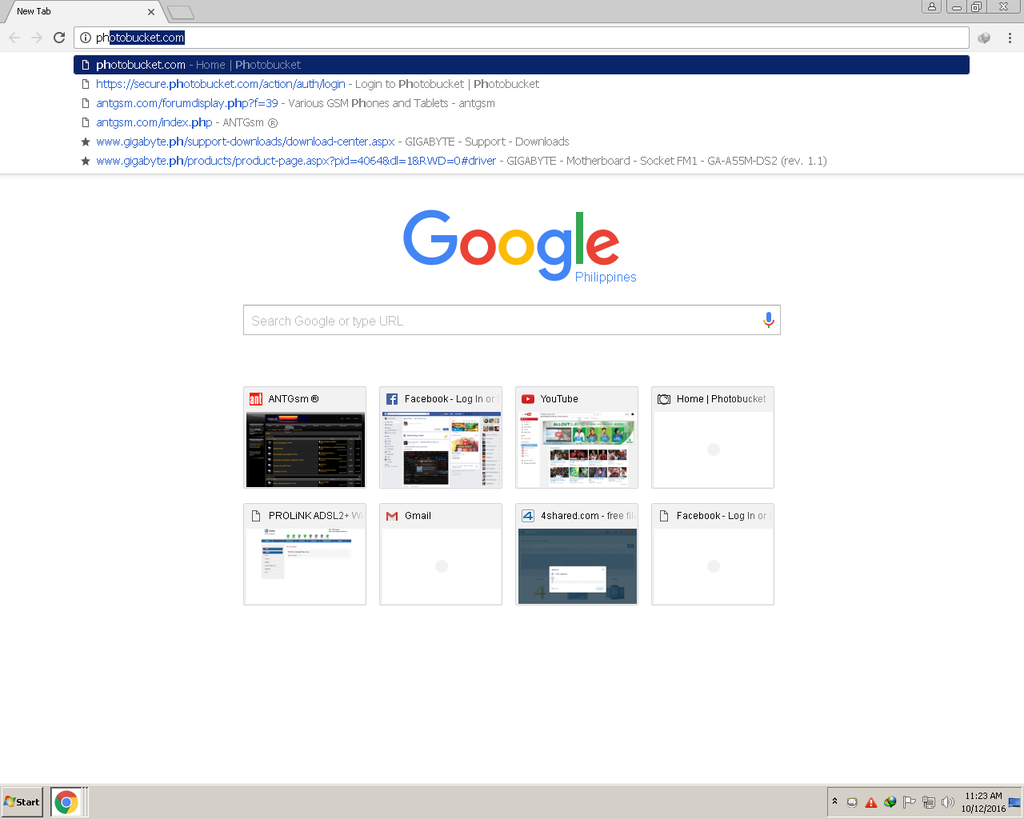
Task: Launch Chrome from the taskbar icon
Action: (66, 802)
